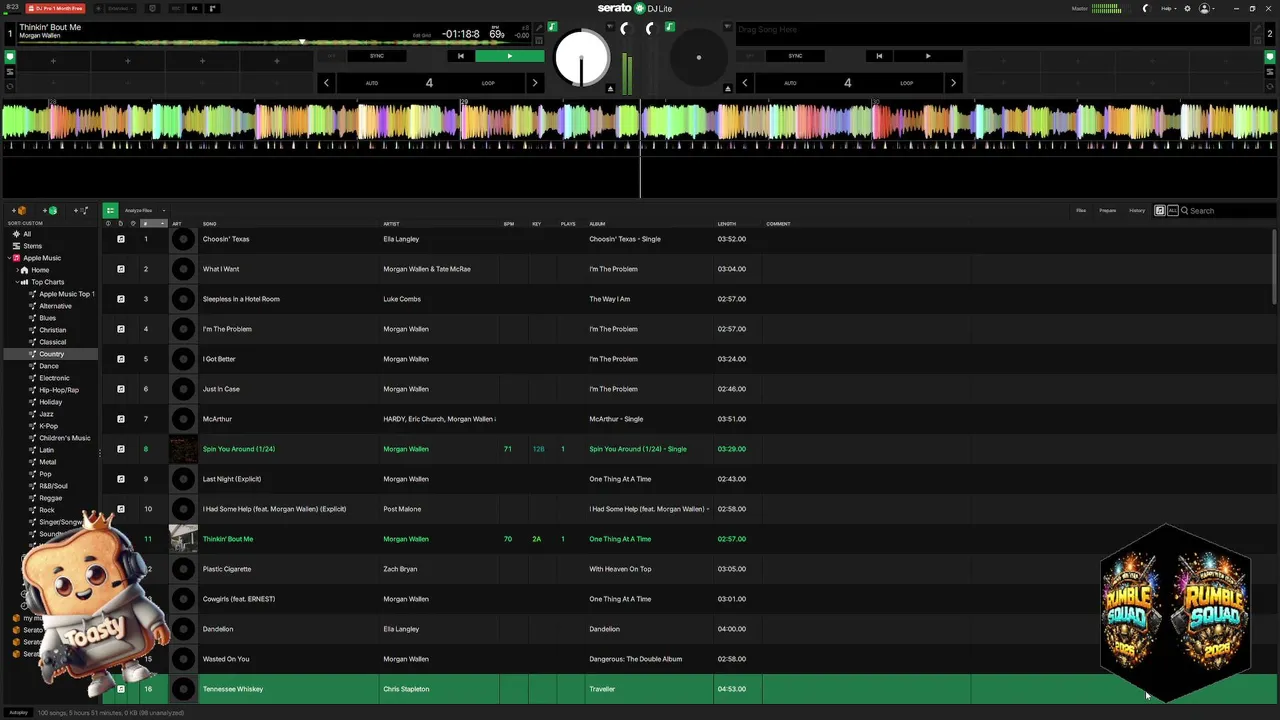Click the deck 1 platter tempo dial

pos(582,59)
